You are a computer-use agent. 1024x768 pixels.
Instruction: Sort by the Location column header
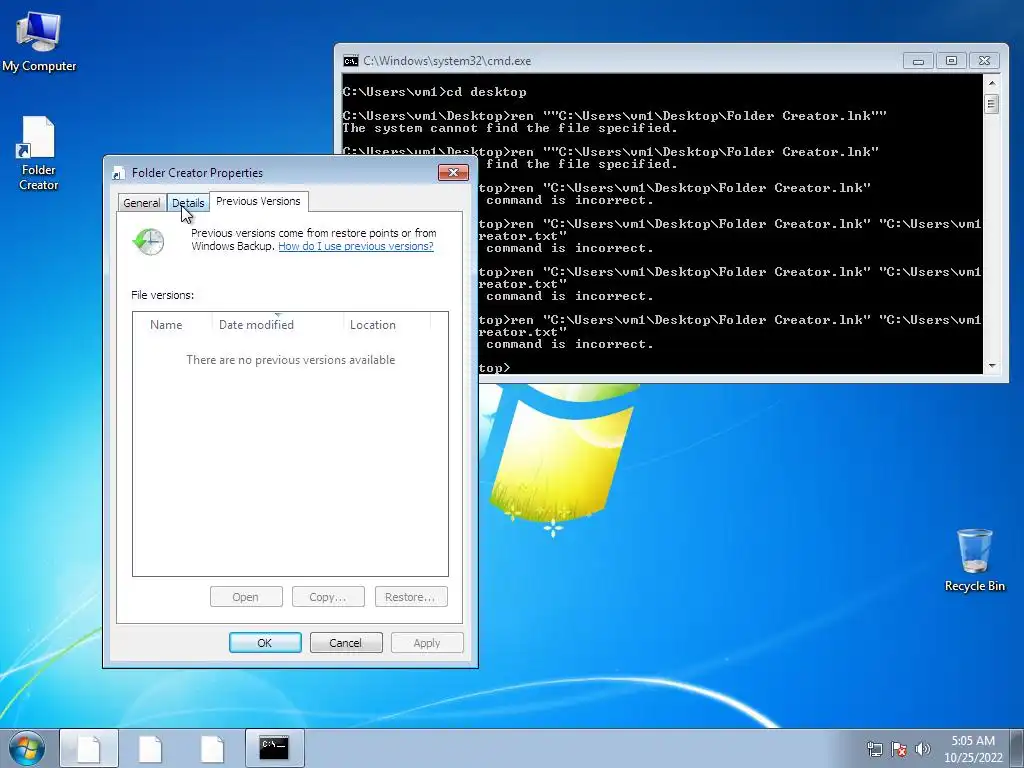387,325
